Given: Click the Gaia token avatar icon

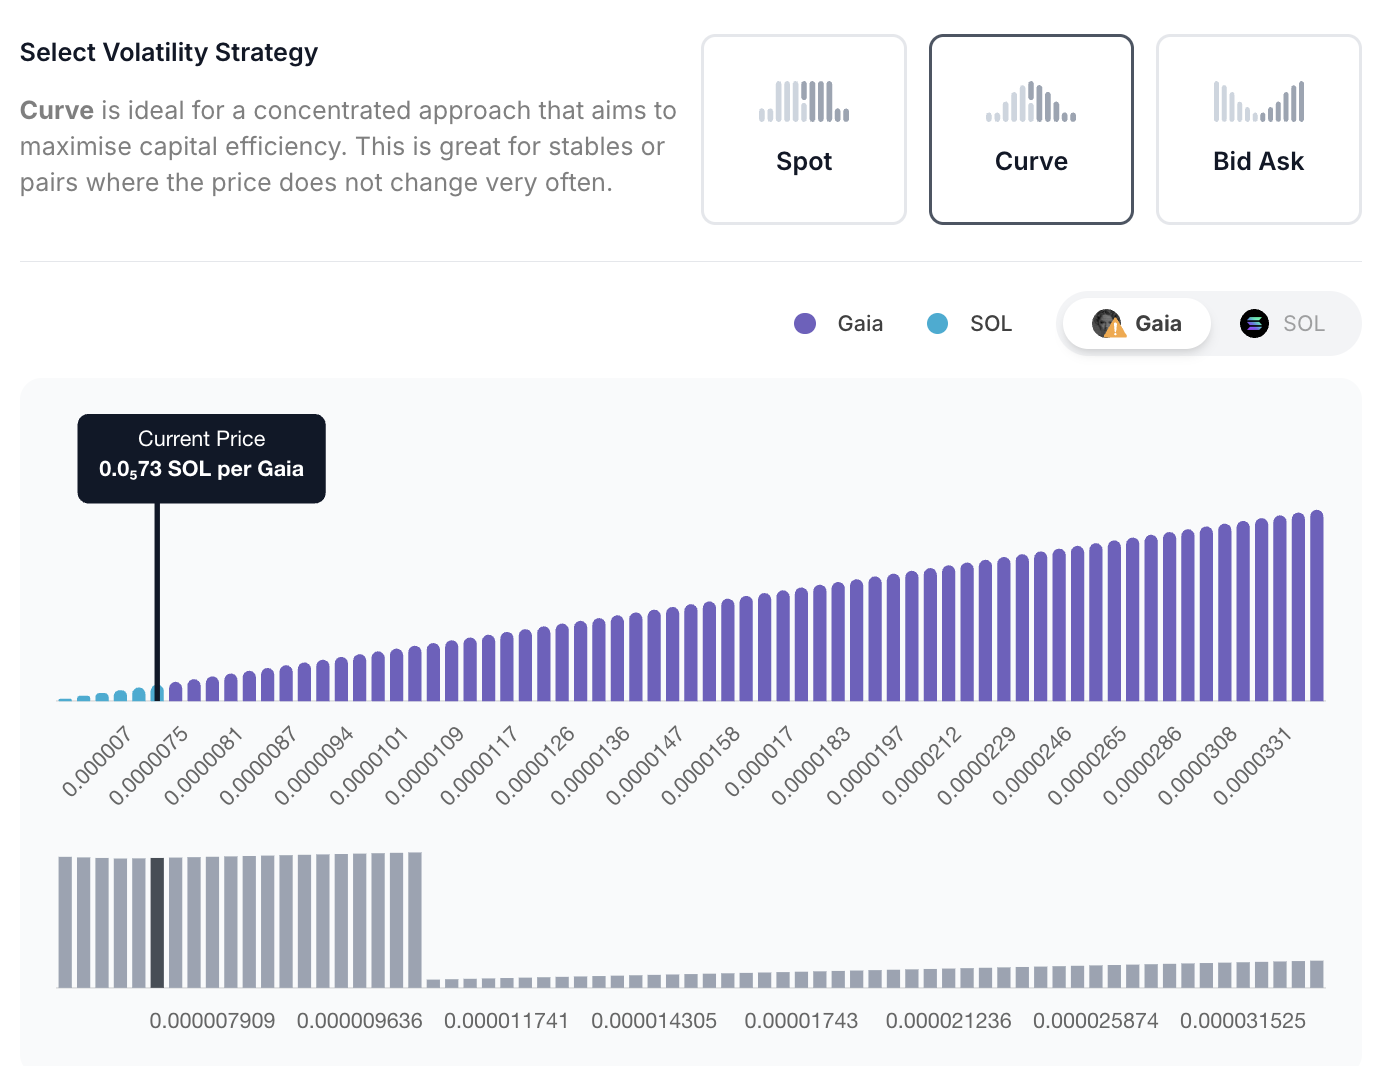Looking at the screenshot, I should [1107, 323].
